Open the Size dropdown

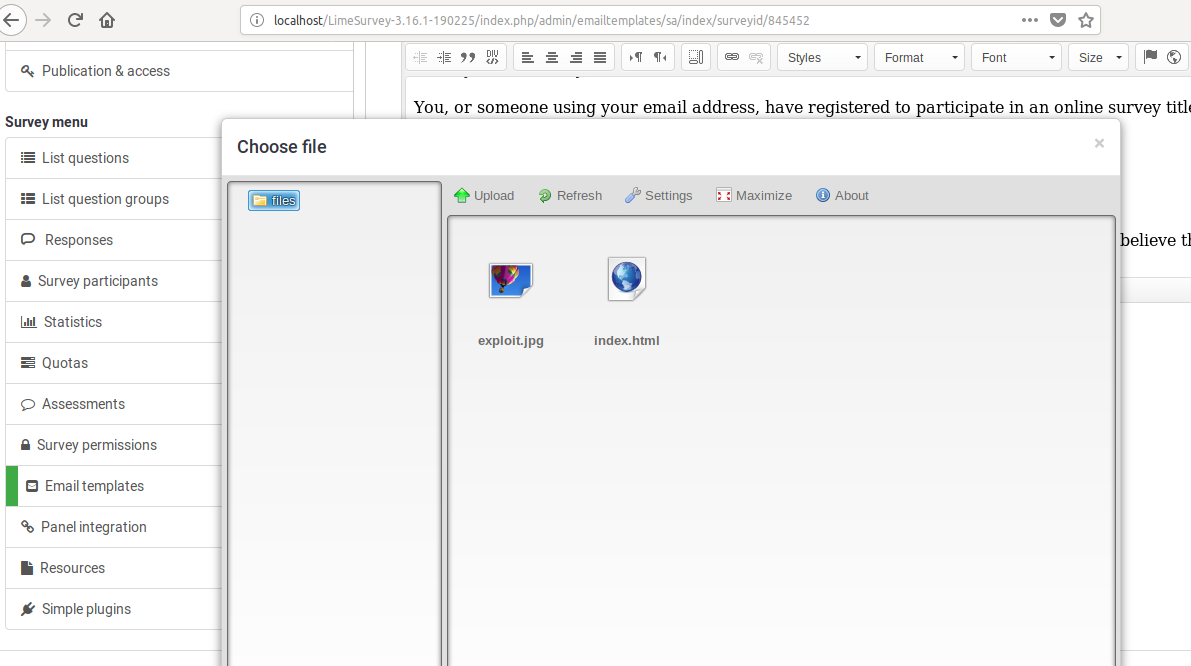coord(1098,58)
